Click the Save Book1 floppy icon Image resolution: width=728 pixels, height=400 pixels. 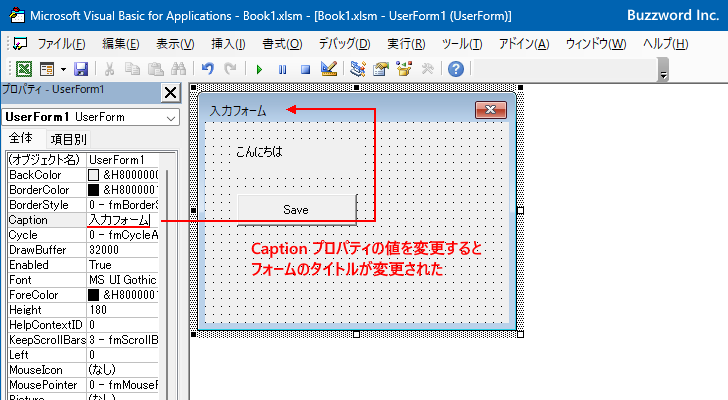(81, 69)
